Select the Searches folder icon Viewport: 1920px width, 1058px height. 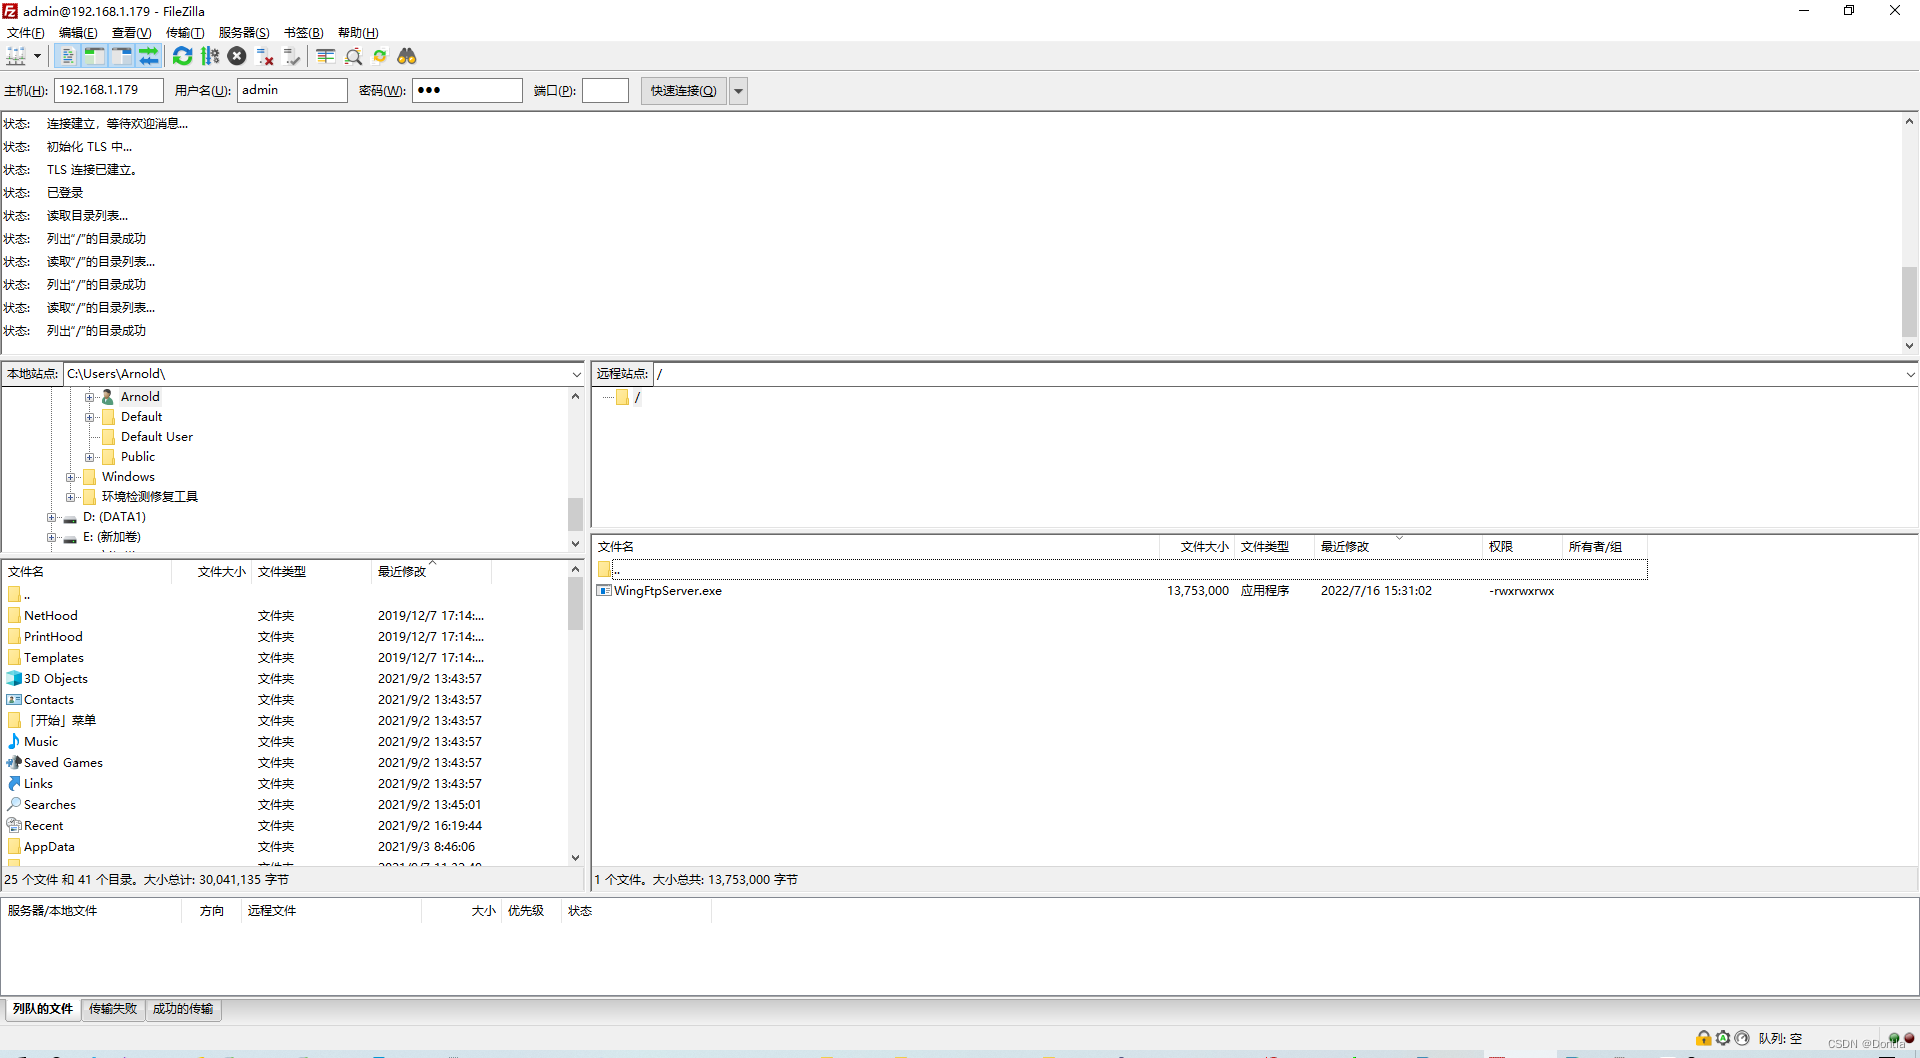click(x=14, y=805)
